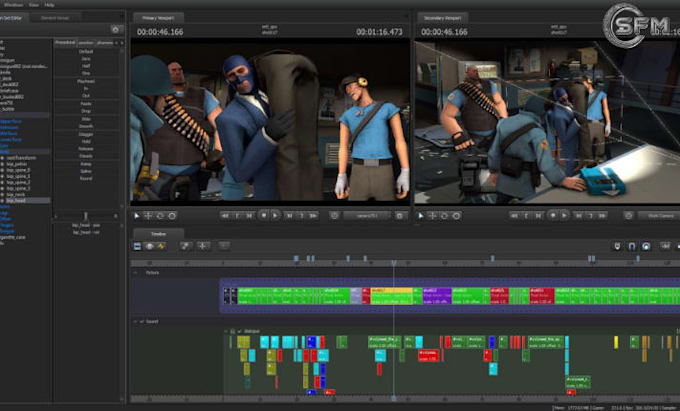Jump to first frame in Primary Viewport

[x=225, y=215]
